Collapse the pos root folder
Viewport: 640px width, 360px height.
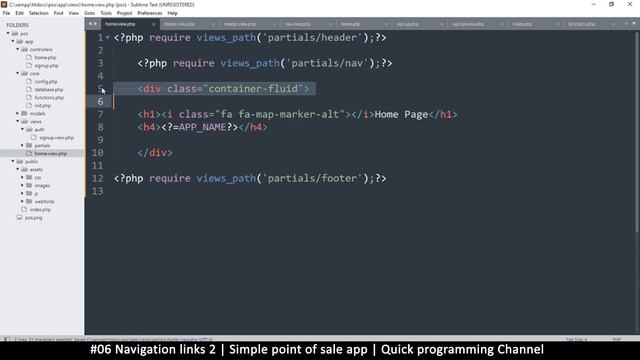pyautogui.click(x=8, y=33)
